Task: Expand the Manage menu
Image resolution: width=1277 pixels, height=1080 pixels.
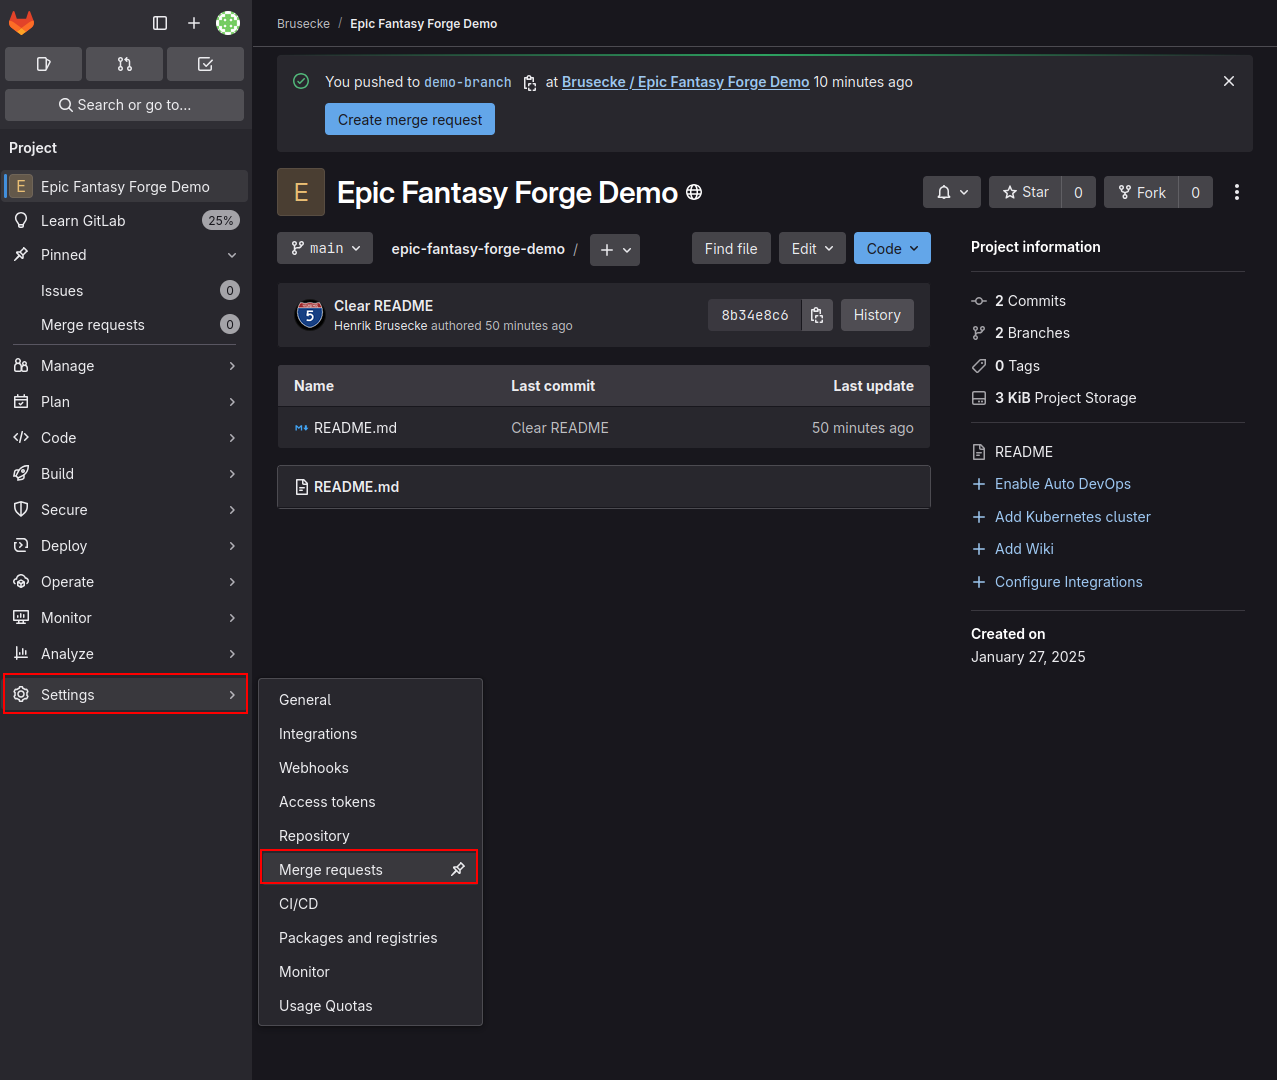Action: pos(126,366)
